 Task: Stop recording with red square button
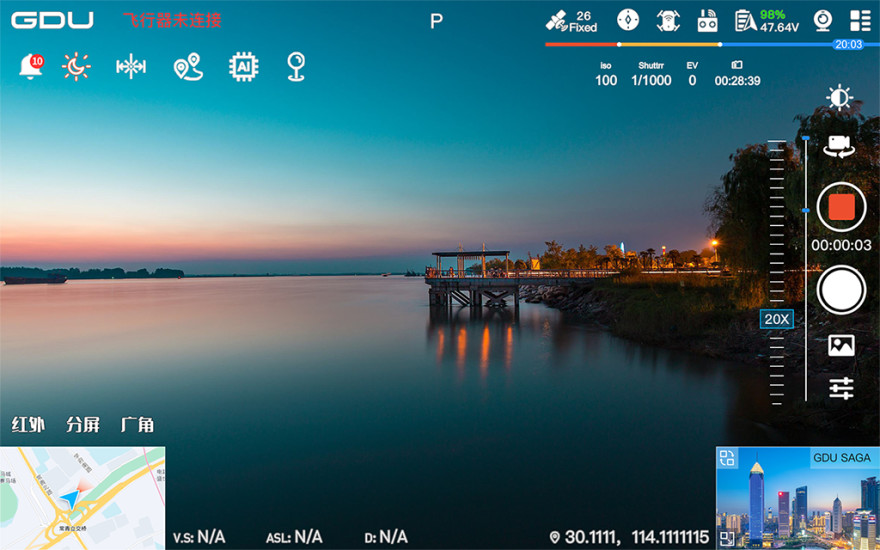841,207
